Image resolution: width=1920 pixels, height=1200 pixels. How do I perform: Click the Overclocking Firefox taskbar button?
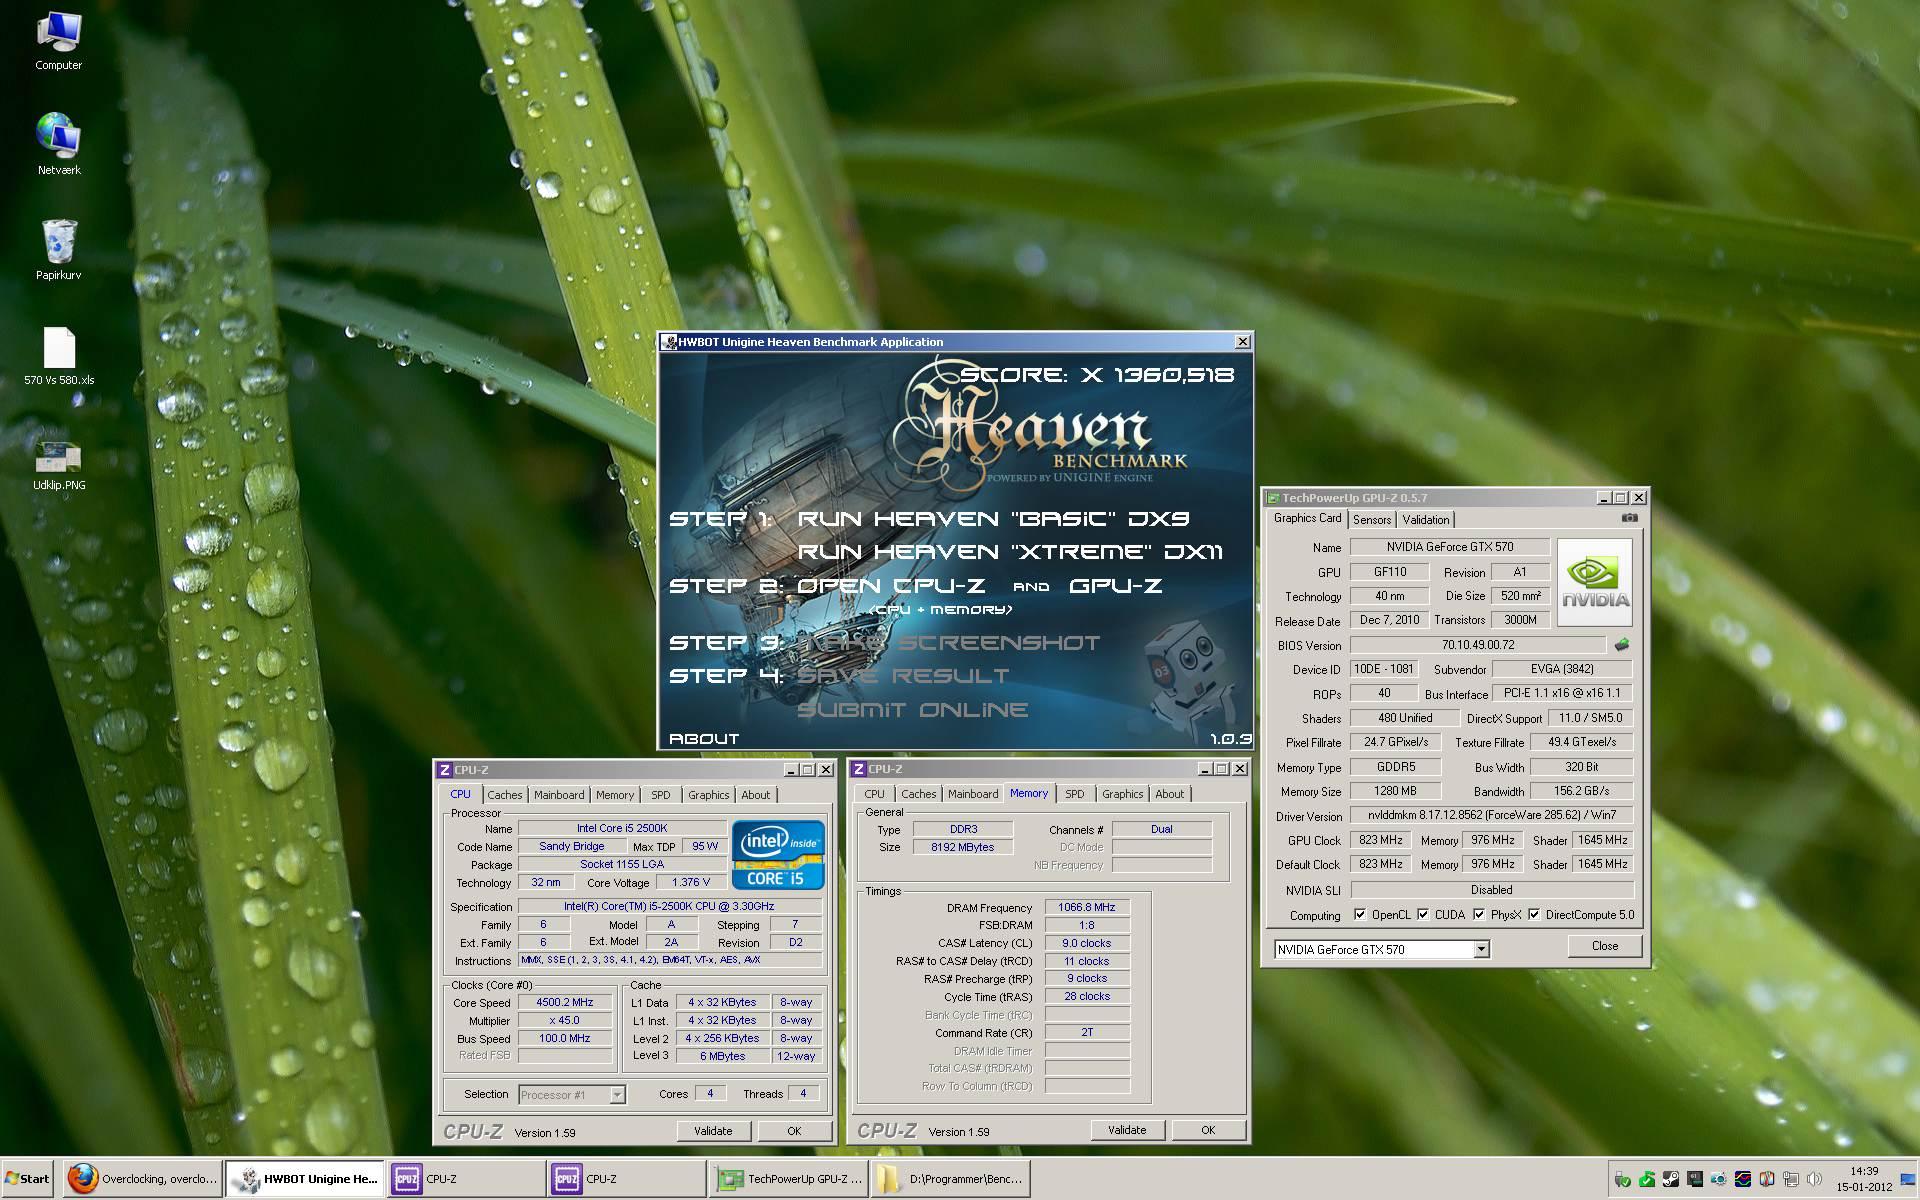point(143,1179)
